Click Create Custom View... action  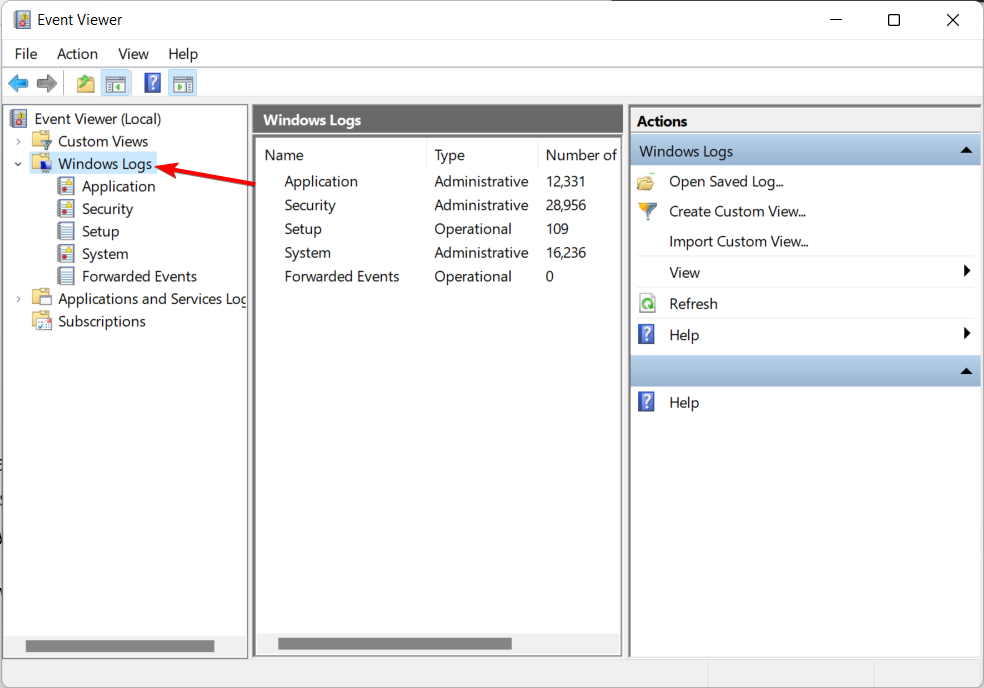pos(737,212)
